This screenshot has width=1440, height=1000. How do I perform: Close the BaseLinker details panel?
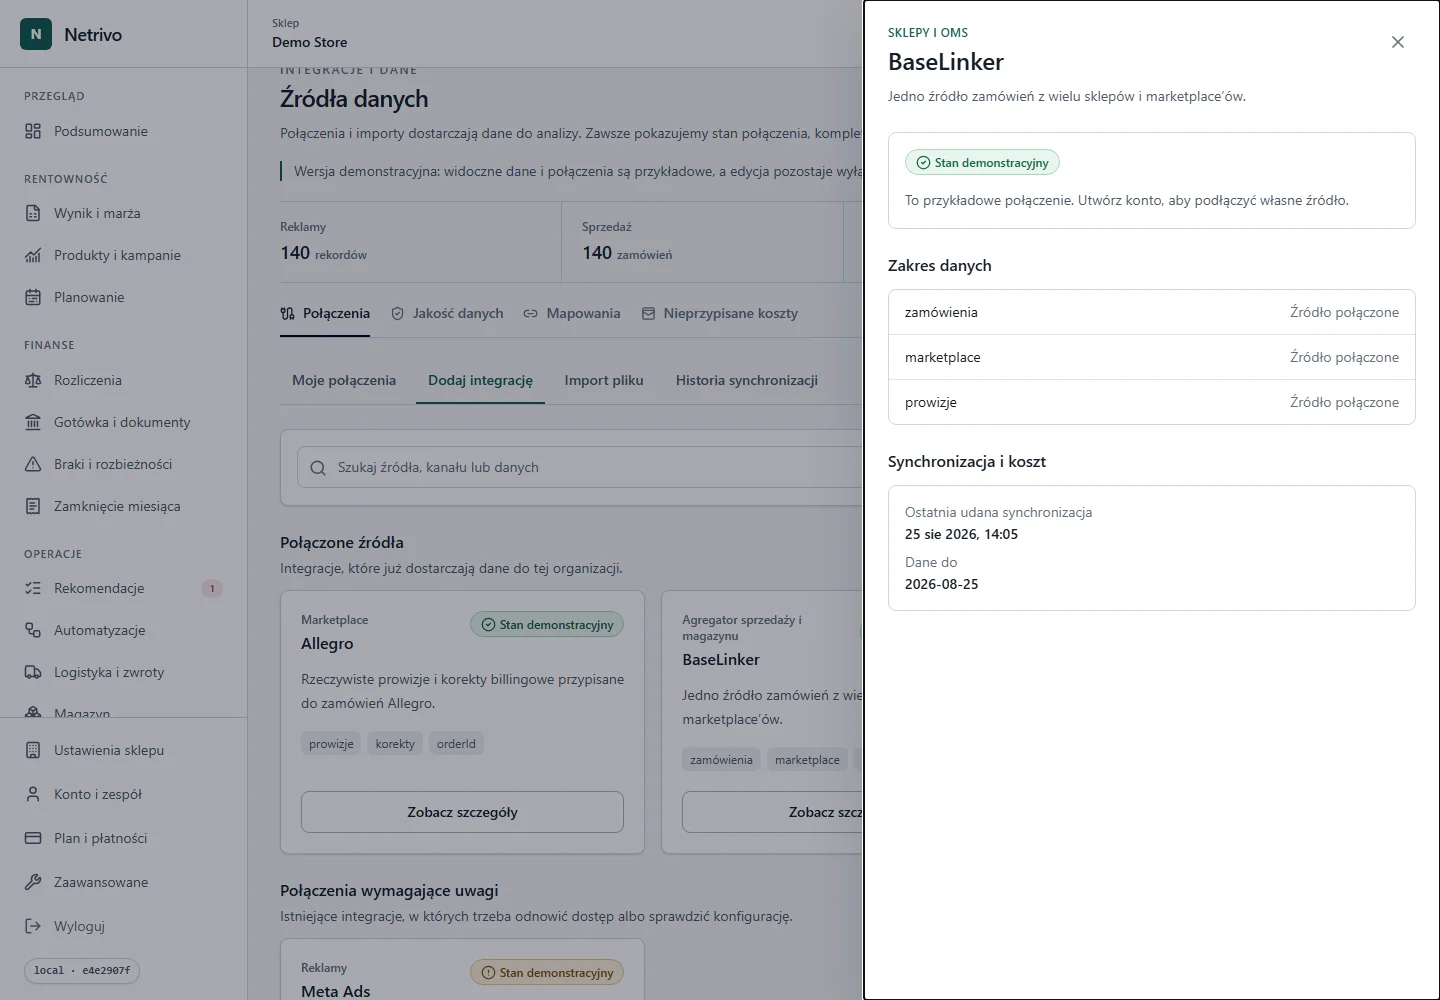point(1398,42)
